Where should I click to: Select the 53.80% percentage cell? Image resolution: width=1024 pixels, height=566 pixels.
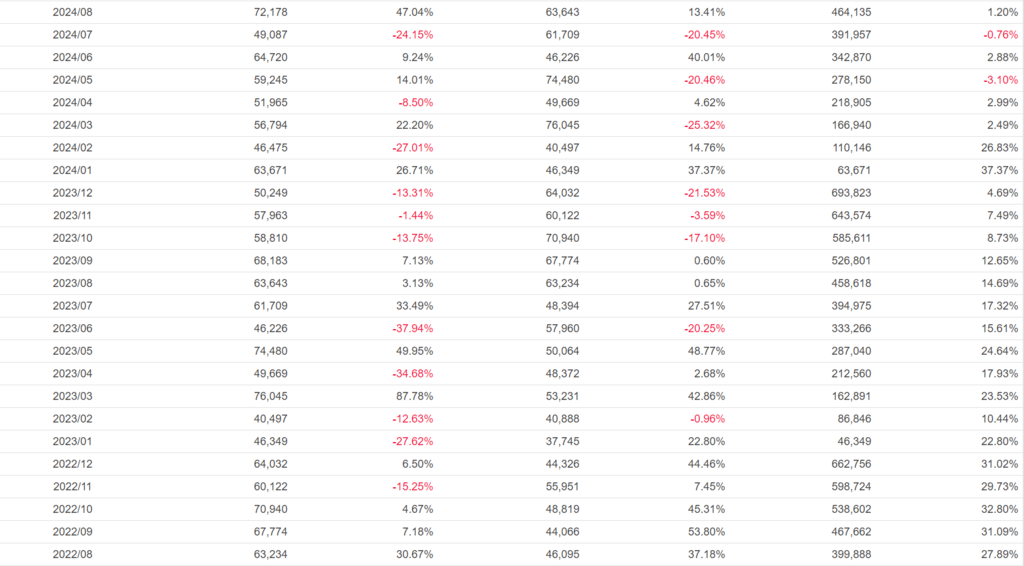pos(706,532)
